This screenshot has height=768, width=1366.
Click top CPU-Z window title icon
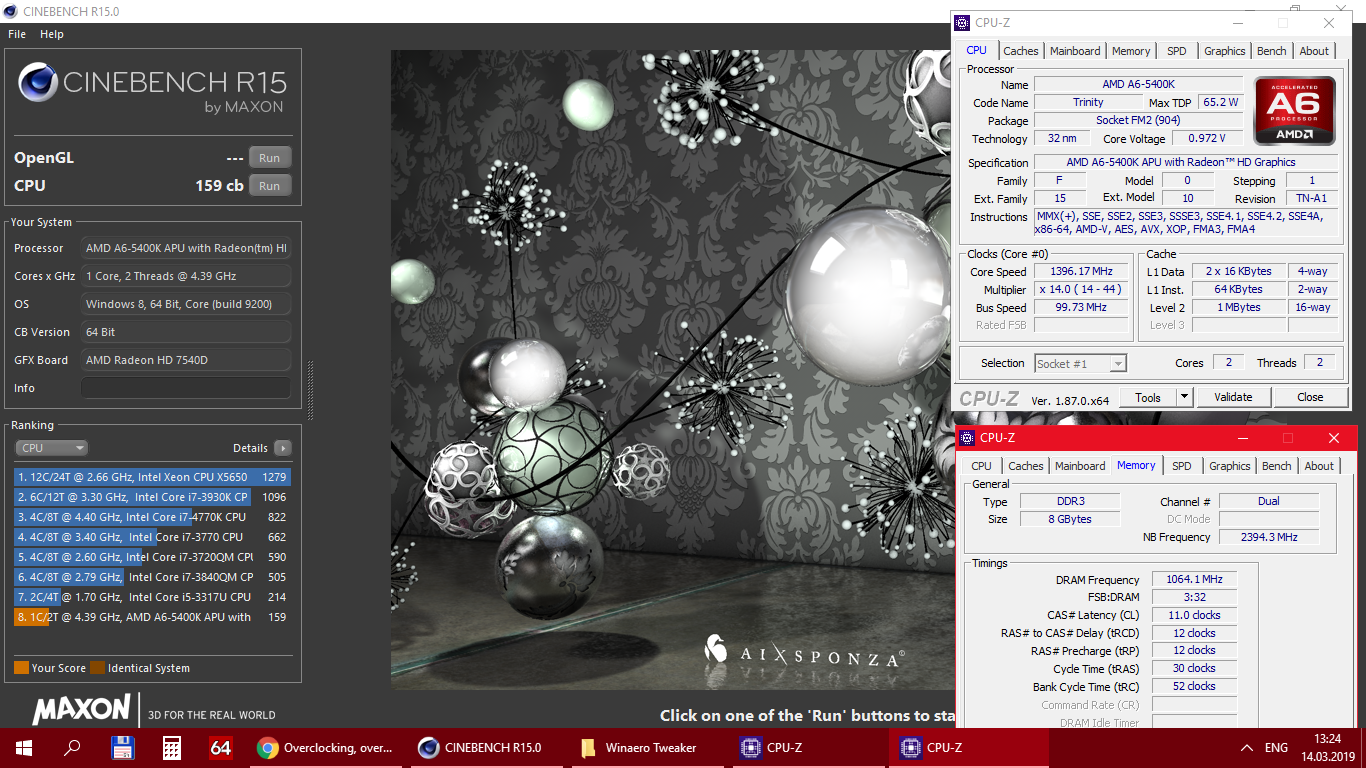click(962, 22)
